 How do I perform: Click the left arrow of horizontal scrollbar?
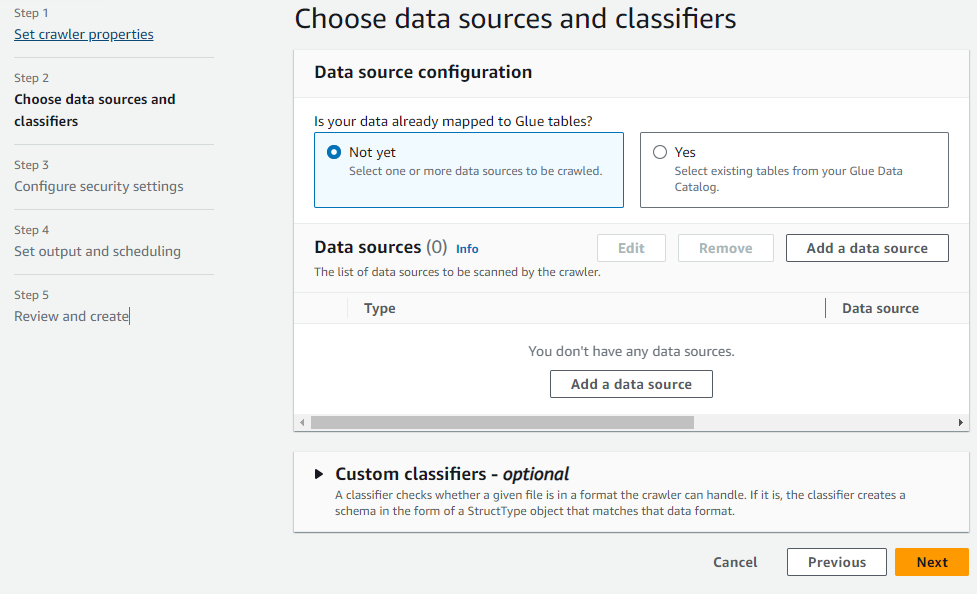(302, 423)
